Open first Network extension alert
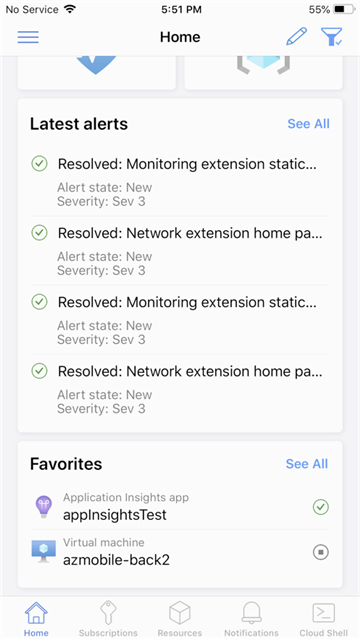This screenshot has height=639, width=360. (x=180, y=251)
